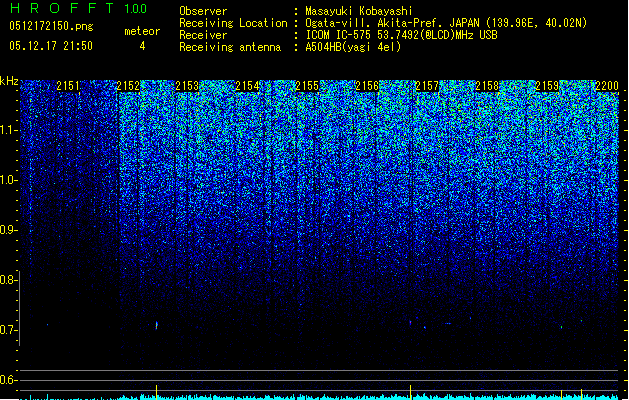Click the 2152 time marker
629x400 pixels.
[x=128, y=86]
